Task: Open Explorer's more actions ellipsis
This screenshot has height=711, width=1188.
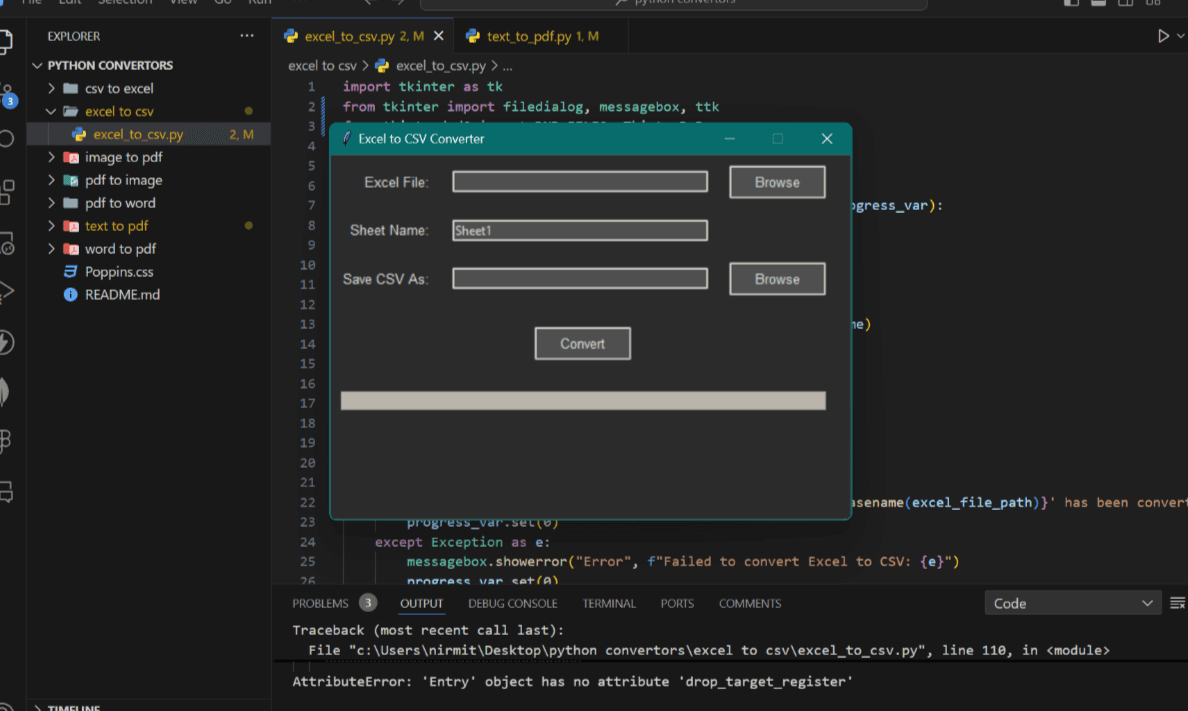Action: click(247, 36)
